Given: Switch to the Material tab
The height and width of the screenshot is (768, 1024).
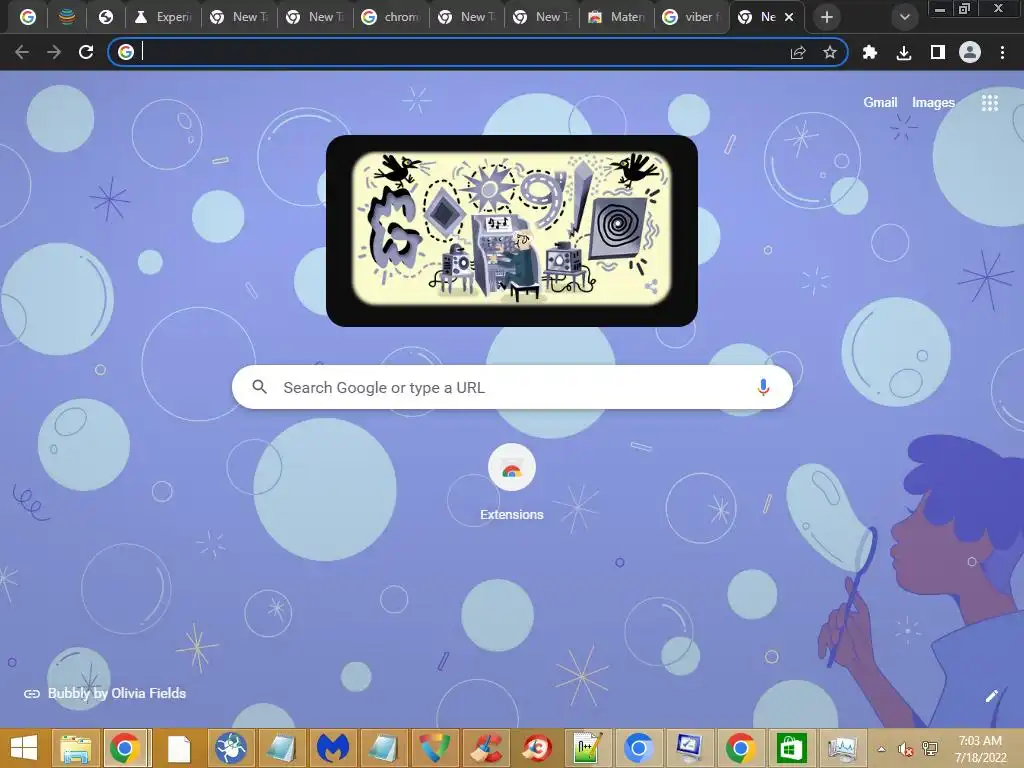Looking at the screenshot, I should point(618,17).
